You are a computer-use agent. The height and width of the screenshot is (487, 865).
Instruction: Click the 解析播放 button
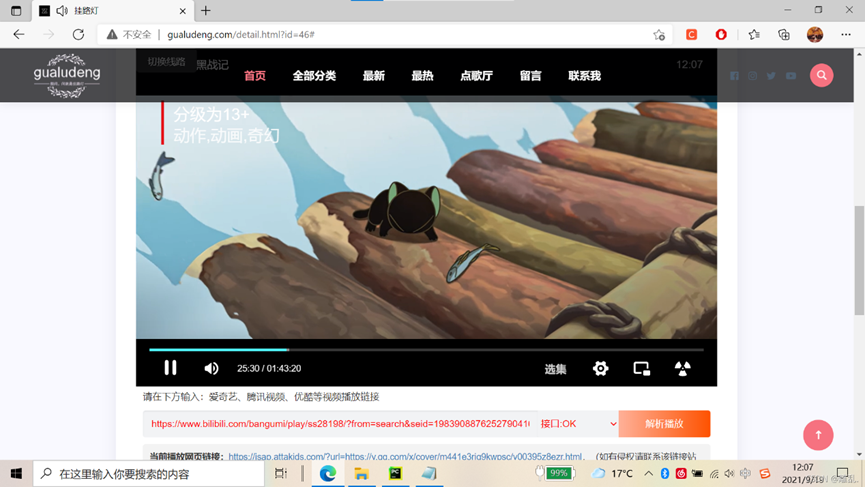tap(664, 424)
